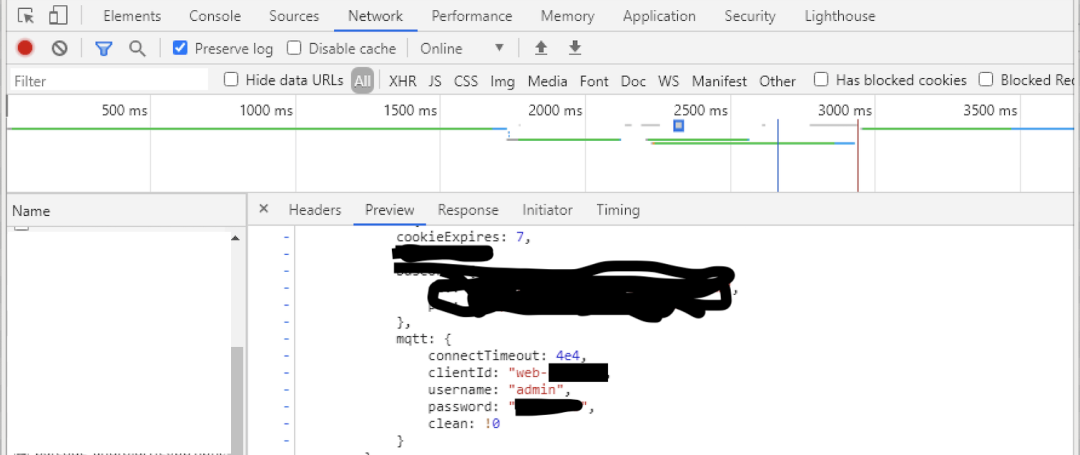This screenshot has height=455, width=1080.
Task: Uncheck the Preserve log checkbox
Action: click(x=180, y=48)
